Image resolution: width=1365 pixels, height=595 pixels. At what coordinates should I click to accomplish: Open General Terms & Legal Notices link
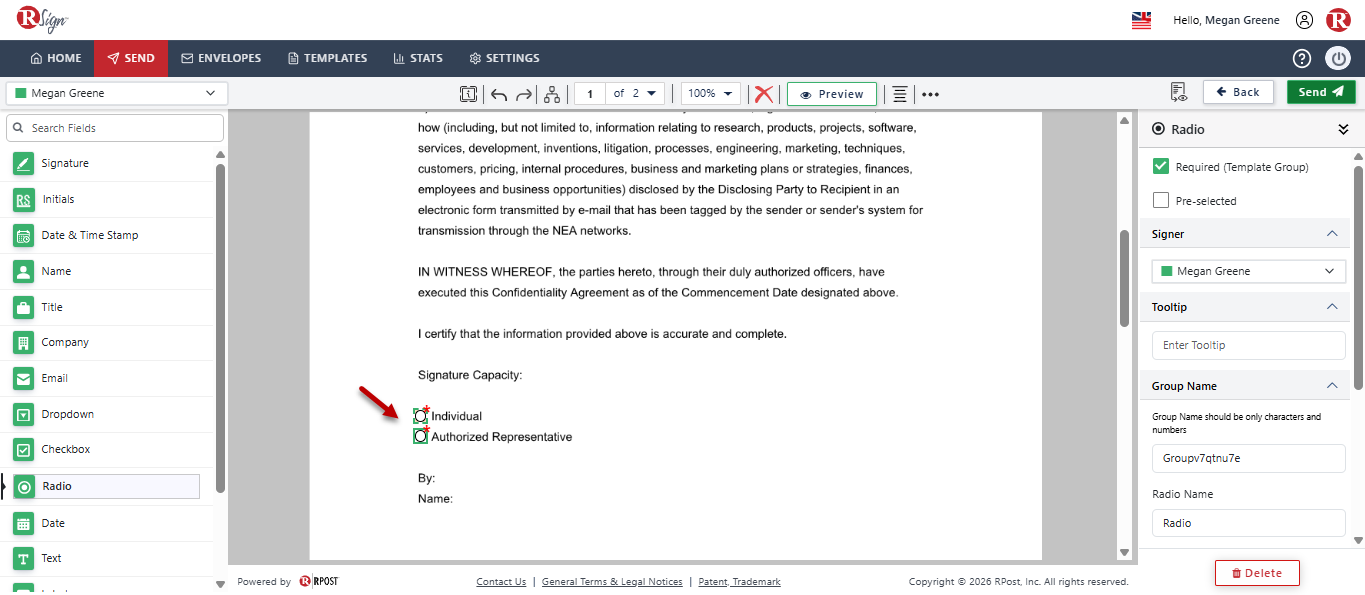612,582
